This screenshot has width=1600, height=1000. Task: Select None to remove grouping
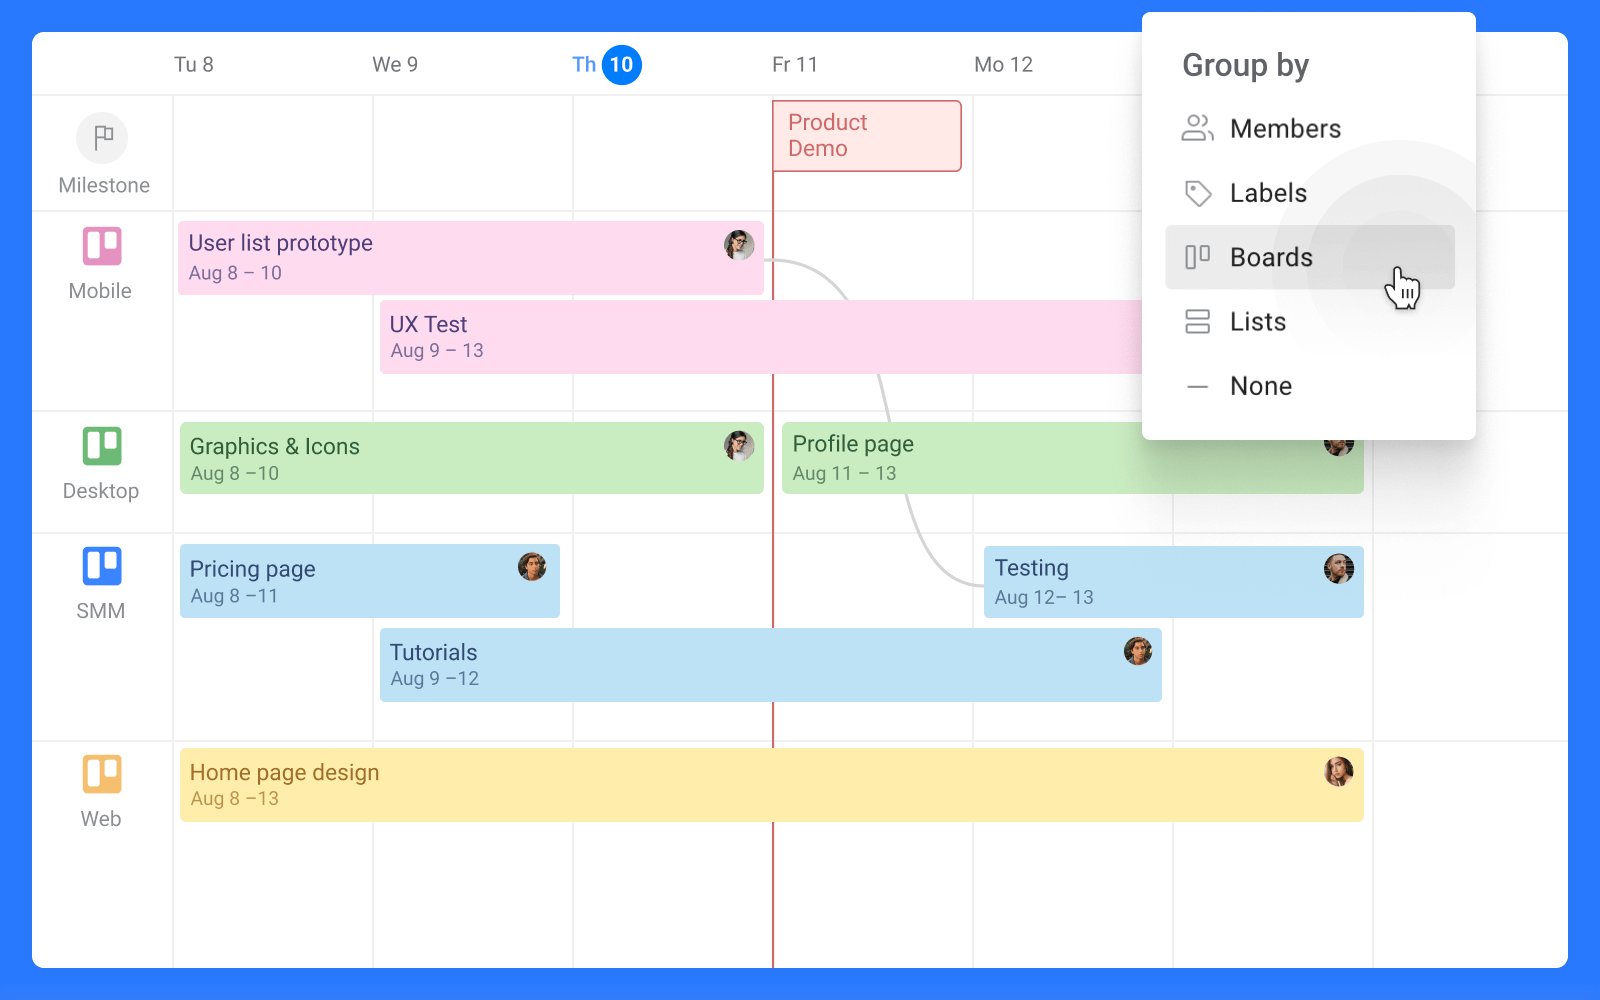(x=1261, y=386)
